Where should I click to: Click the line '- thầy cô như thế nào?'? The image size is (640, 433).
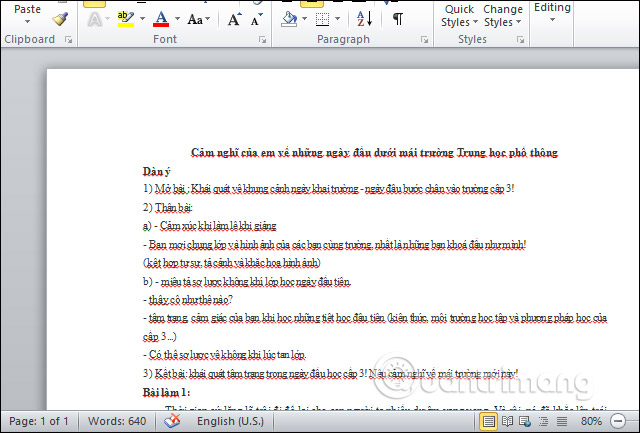coord(188,300)
